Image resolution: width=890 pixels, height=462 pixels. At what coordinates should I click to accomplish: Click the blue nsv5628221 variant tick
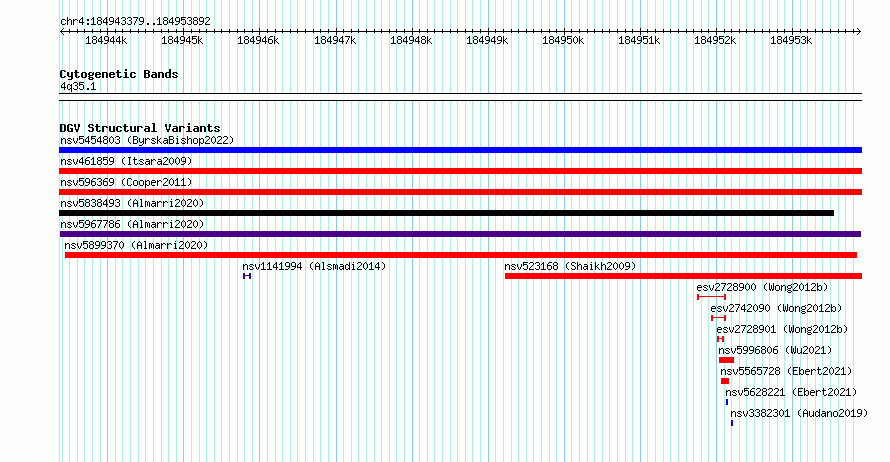pyautogui.click(x=727, y=402)
